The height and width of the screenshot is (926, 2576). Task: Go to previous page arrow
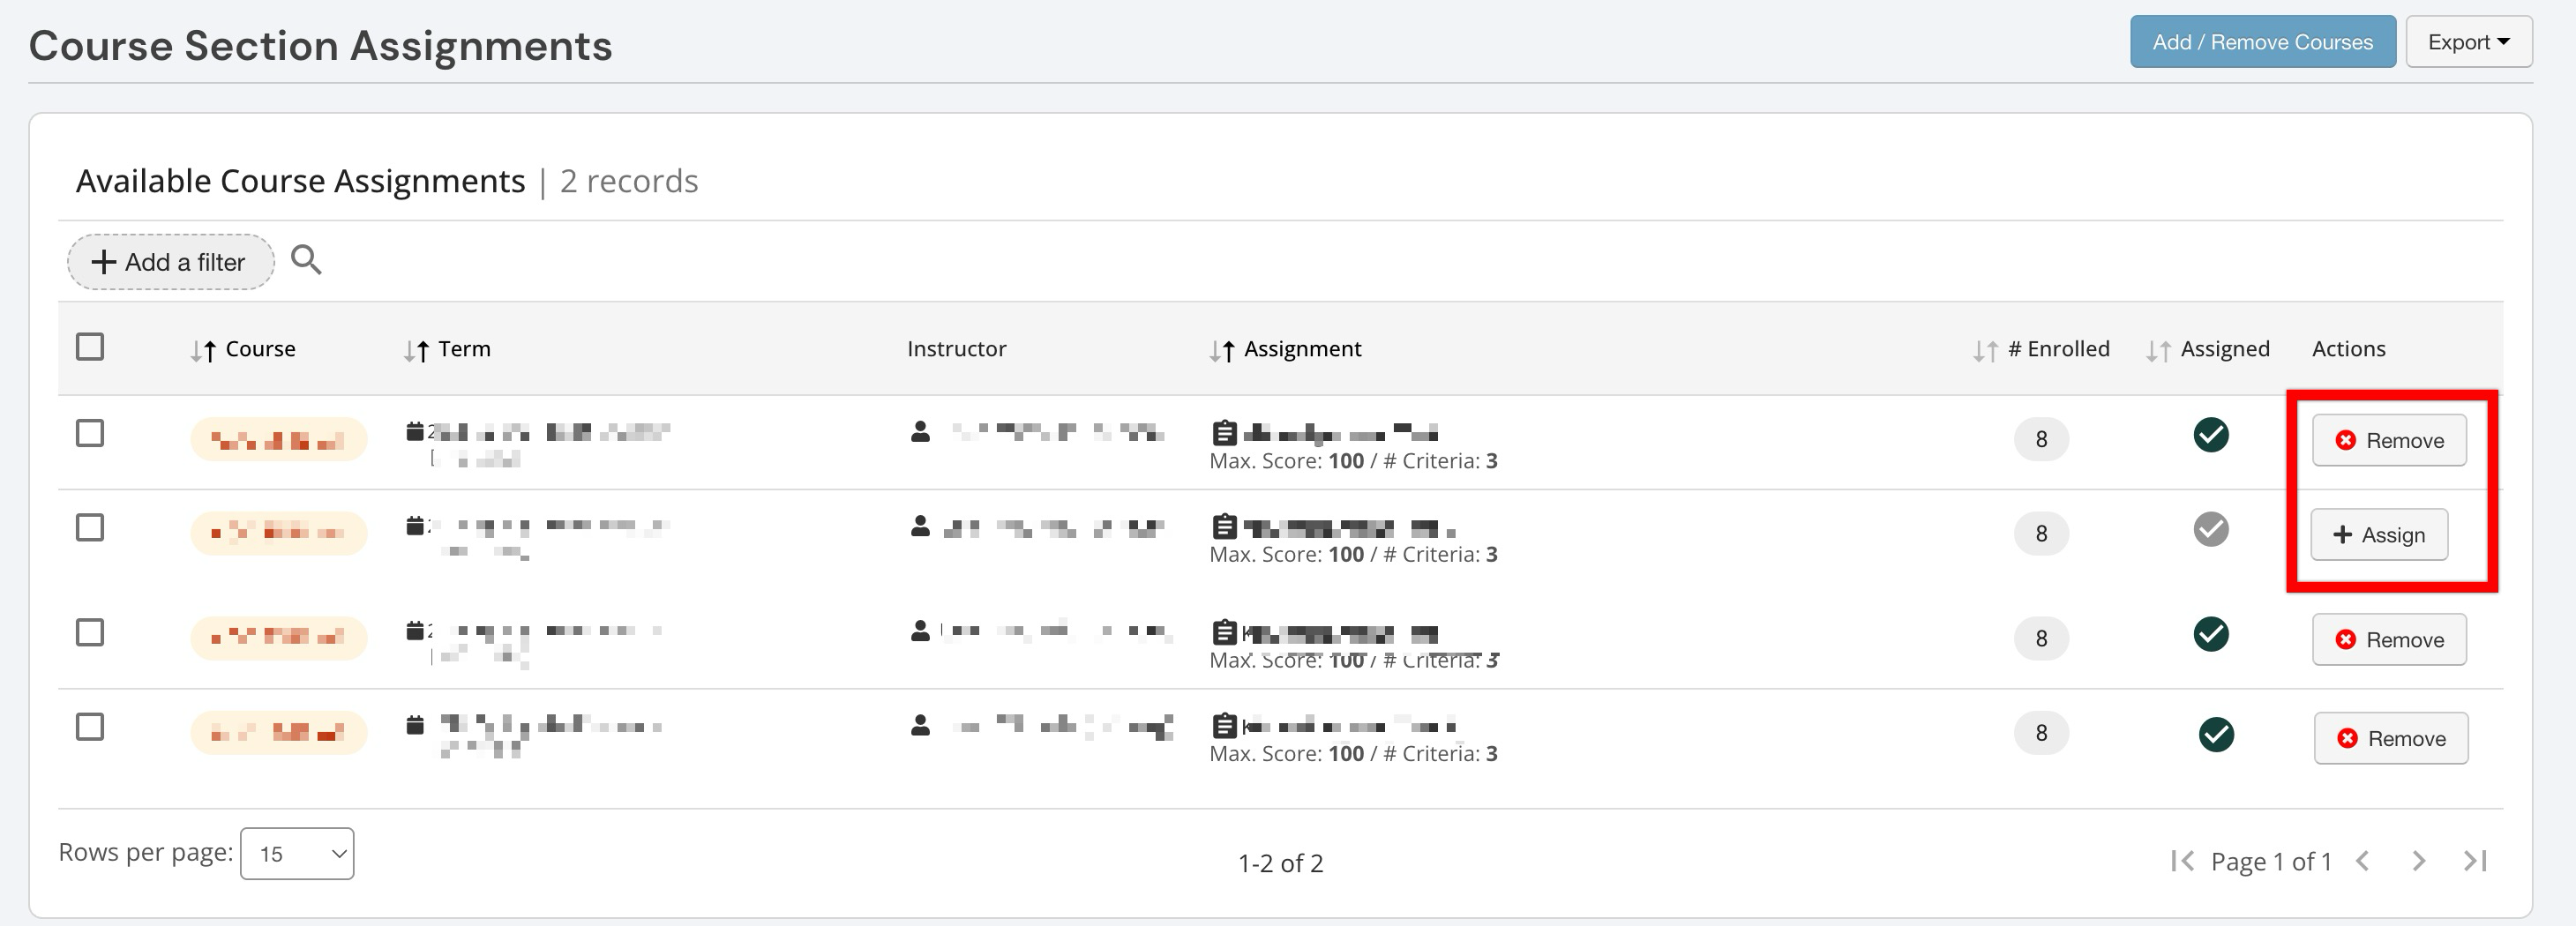[2363, 861]
